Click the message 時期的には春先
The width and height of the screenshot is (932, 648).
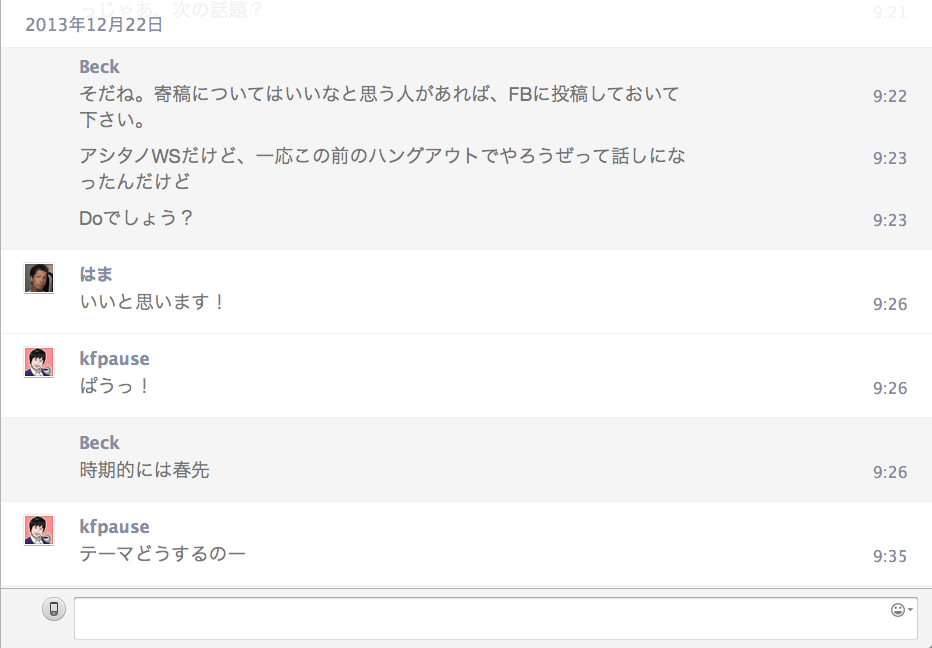(144, 470)
